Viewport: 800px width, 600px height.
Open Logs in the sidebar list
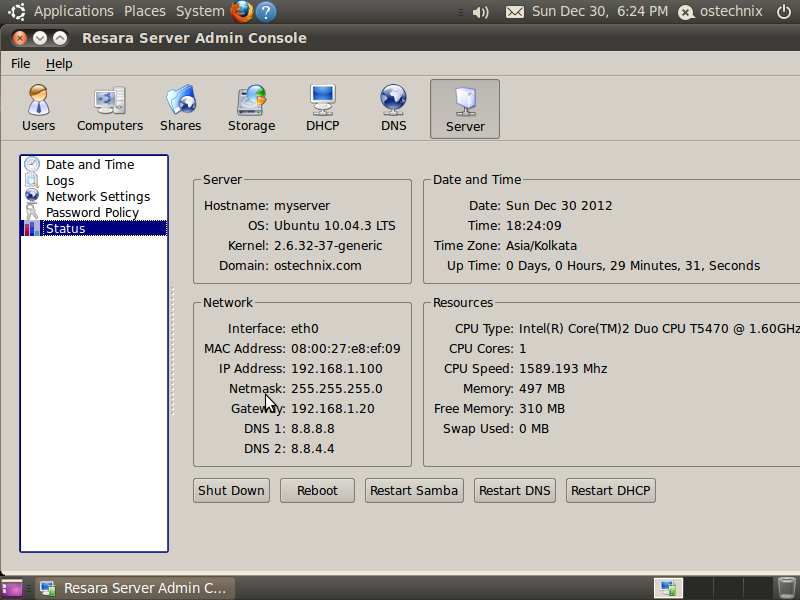[x=60, y=181]
